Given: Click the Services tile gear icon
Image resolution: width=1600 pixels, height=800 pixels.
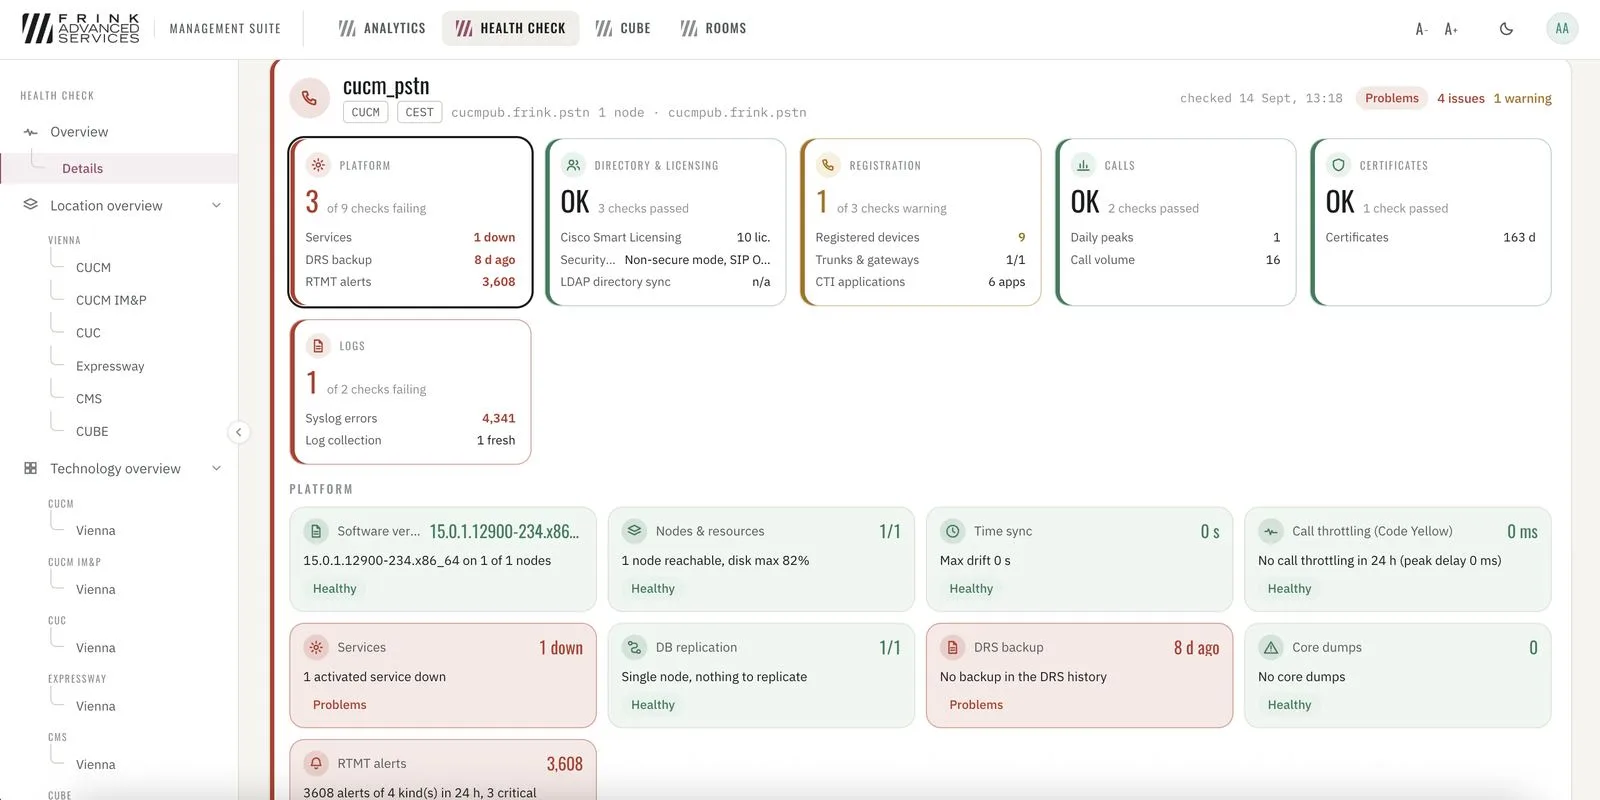Looking at the screenshot, I should coord(316,647).
